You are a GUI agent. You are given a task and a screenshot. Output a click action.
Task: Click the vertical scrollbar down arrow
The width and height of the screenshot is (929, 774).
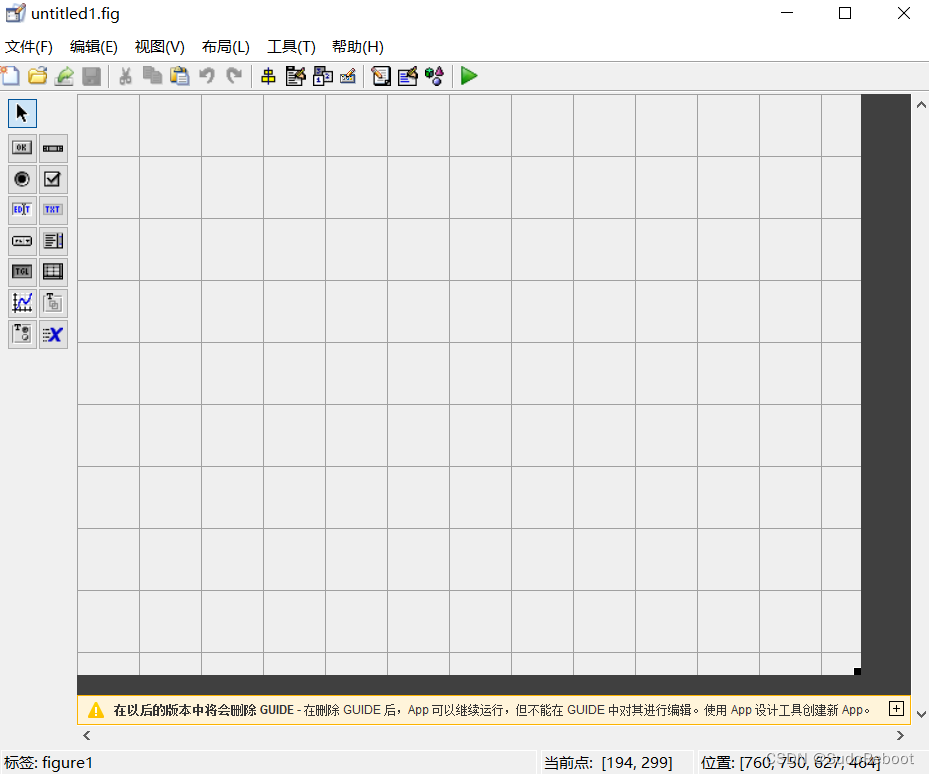[x=921, y=714]
